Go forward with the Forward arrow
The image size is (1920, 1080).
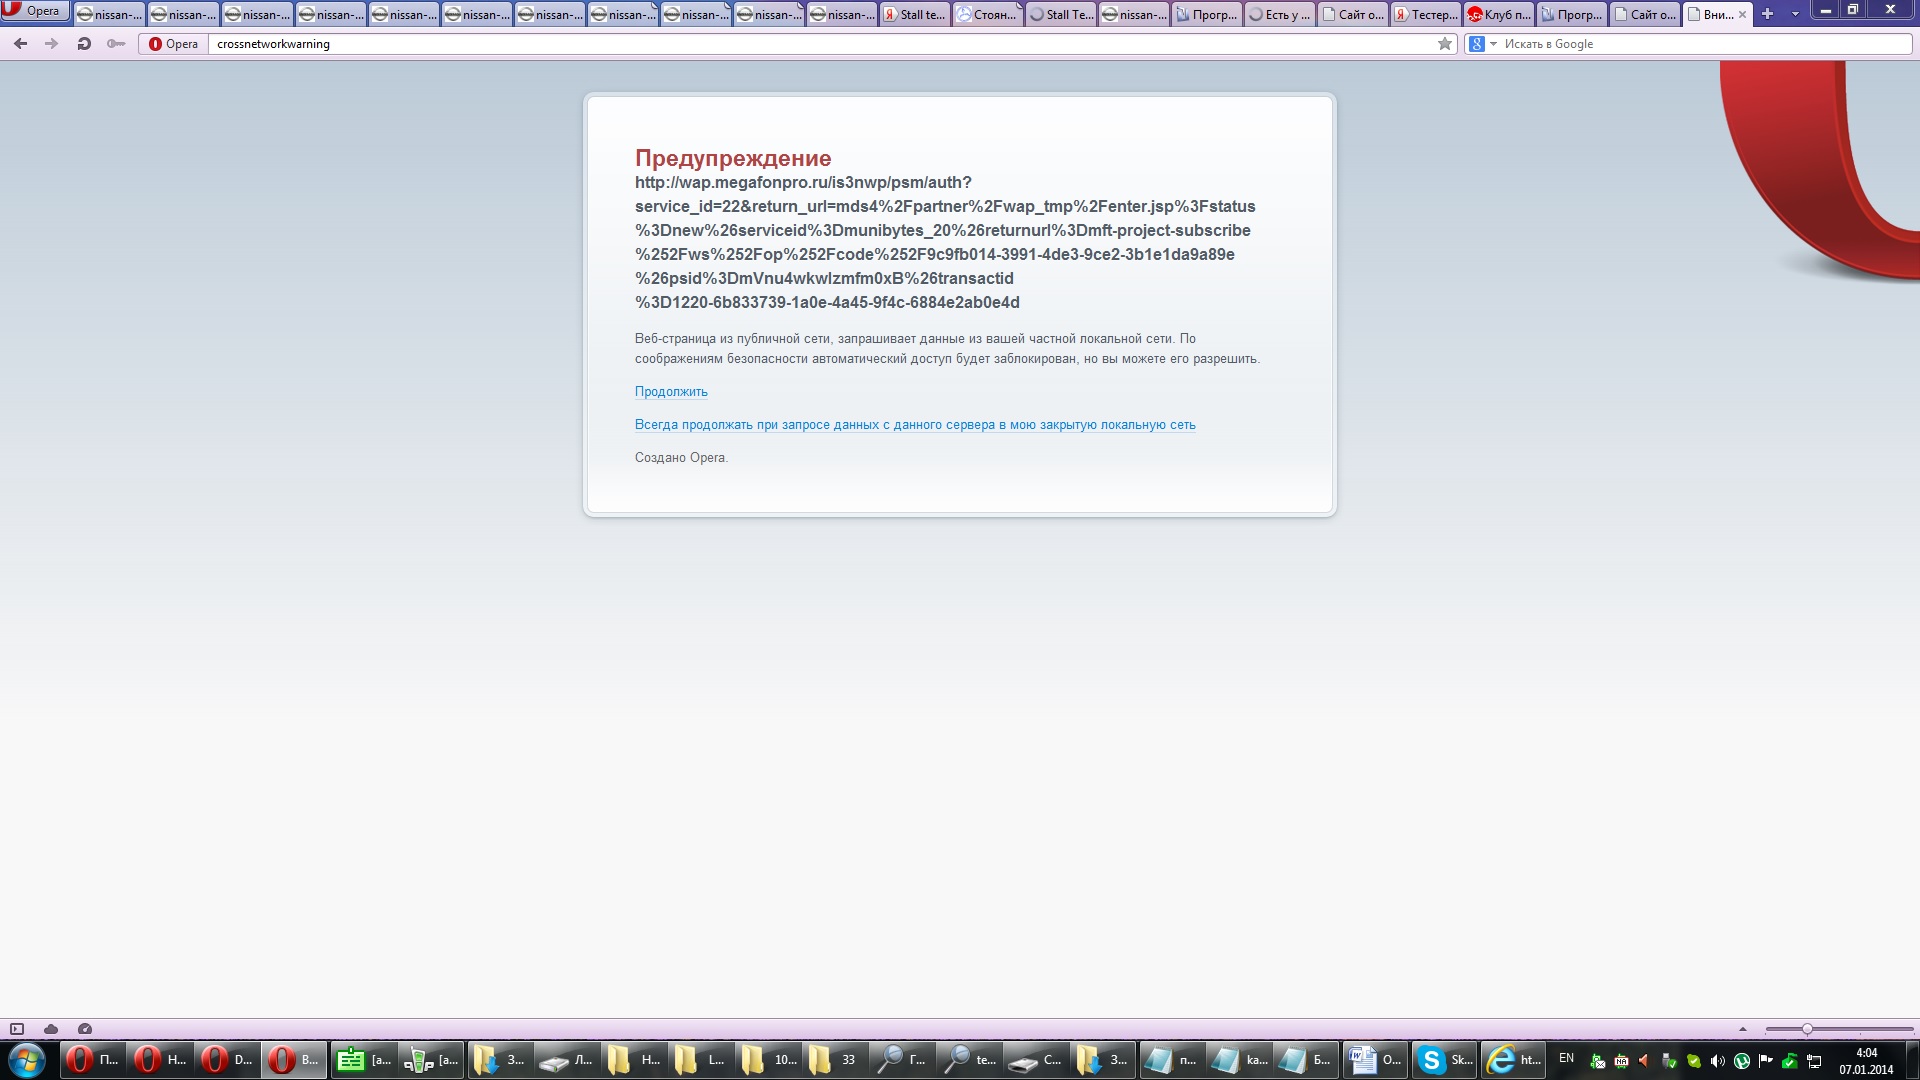(52, 44)
